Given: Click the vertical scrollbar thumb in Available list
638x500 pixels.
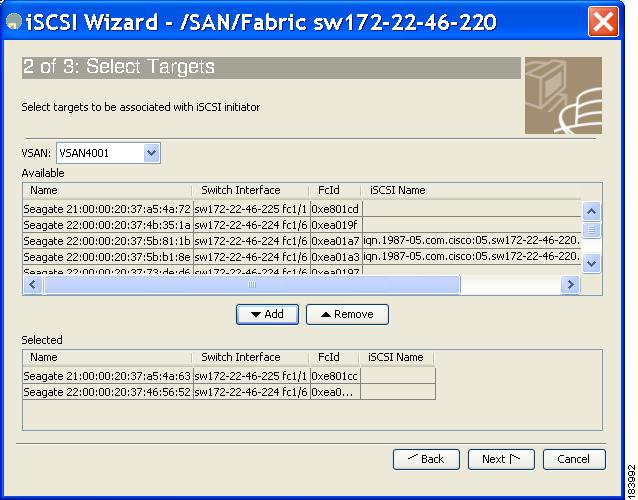Looking at the screenshot, I should [591, 230].
